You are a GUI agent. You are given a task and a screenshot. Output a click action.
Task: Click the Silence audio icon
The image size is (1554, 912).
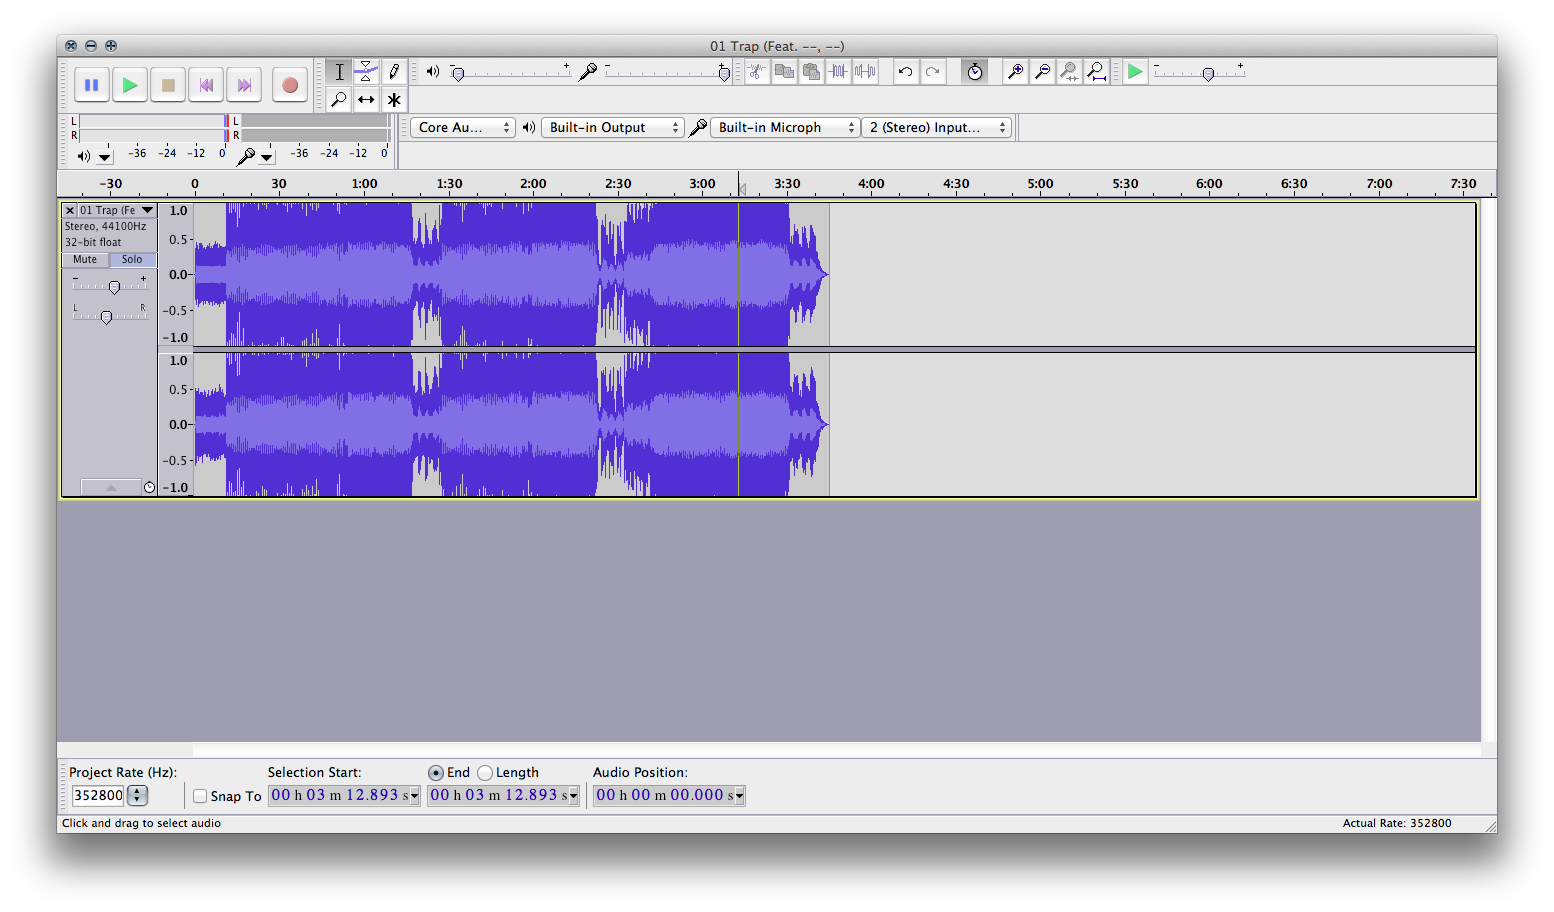pyautogui.click(x=865, y=72)
